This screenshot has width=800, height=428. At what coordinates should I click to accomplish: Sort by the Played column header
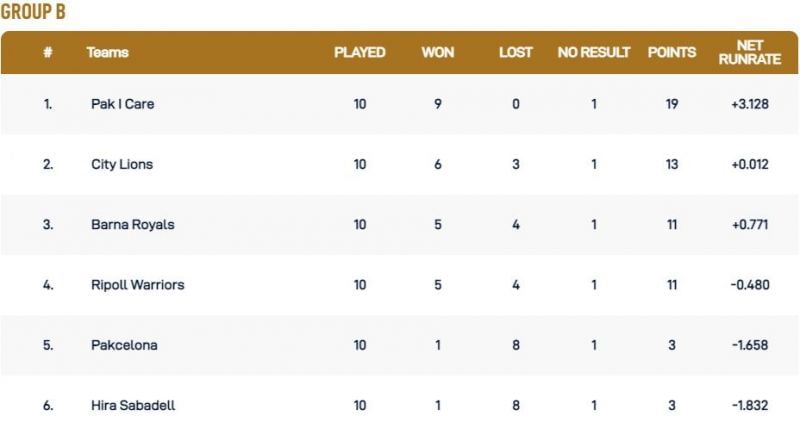[359, 53]
